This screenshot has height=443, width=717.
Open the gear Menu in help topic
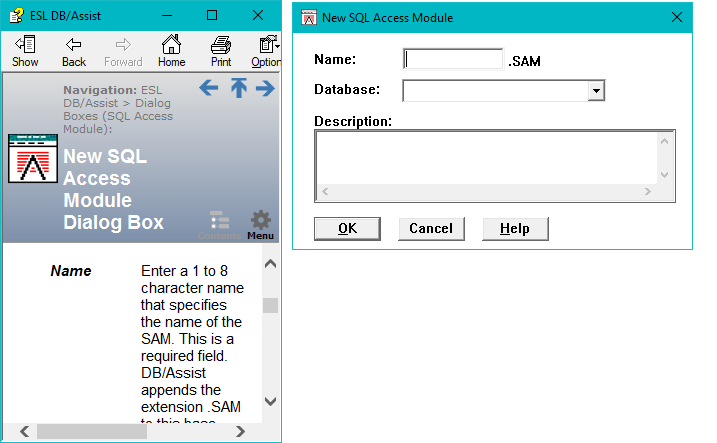tap(261, 225)
